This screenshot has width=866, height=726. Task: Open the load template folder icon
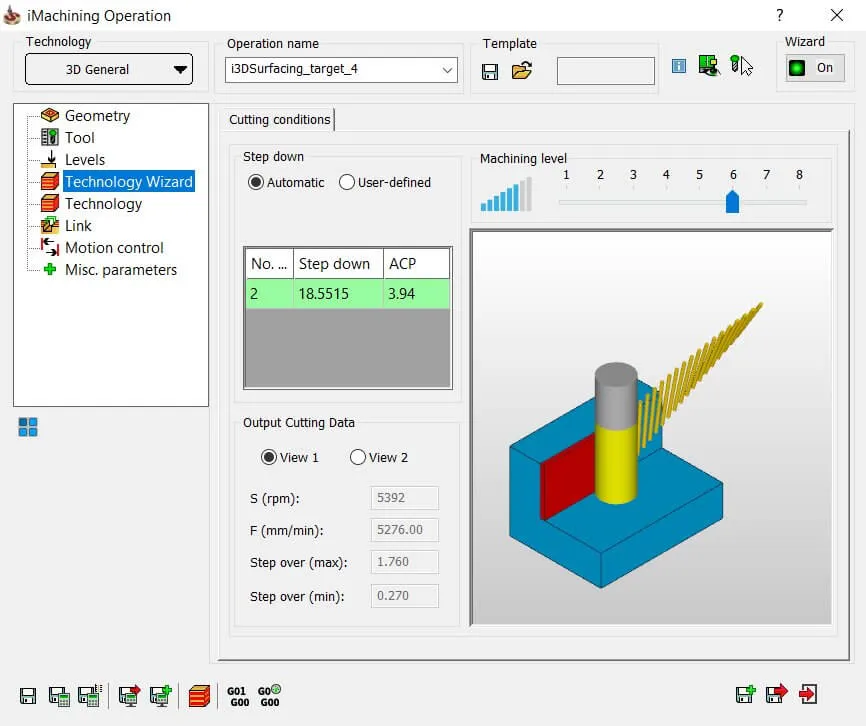point(521,70)
